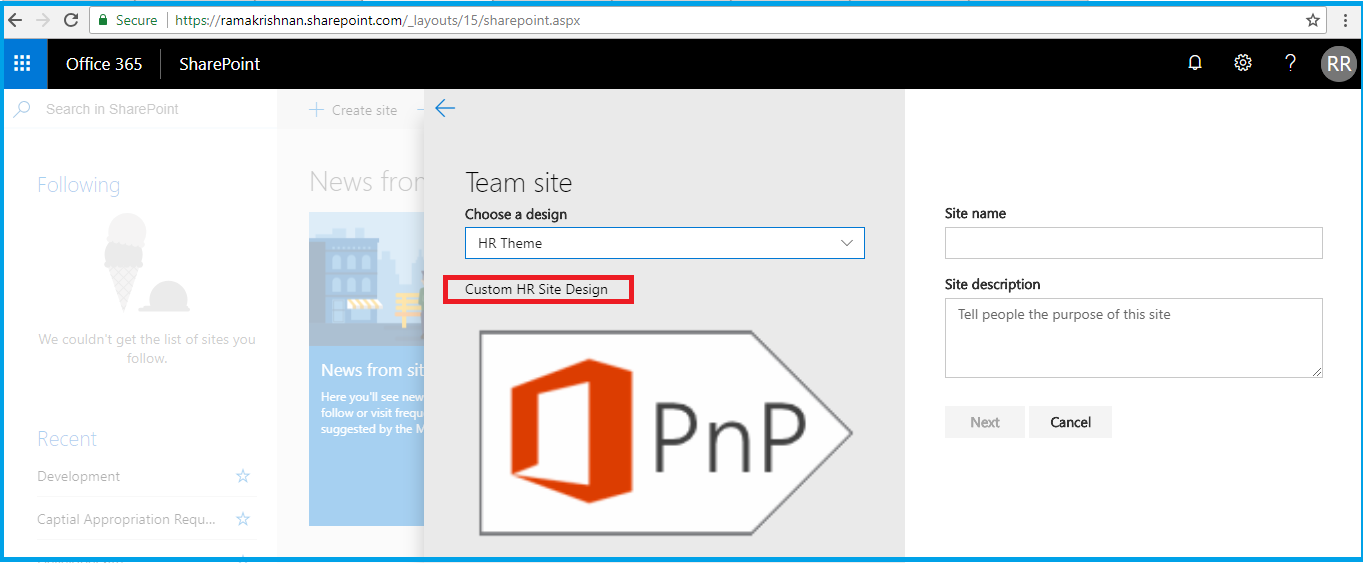Open the Chrome three-dot menu
1363x563 pixels.
point(1345,20)
